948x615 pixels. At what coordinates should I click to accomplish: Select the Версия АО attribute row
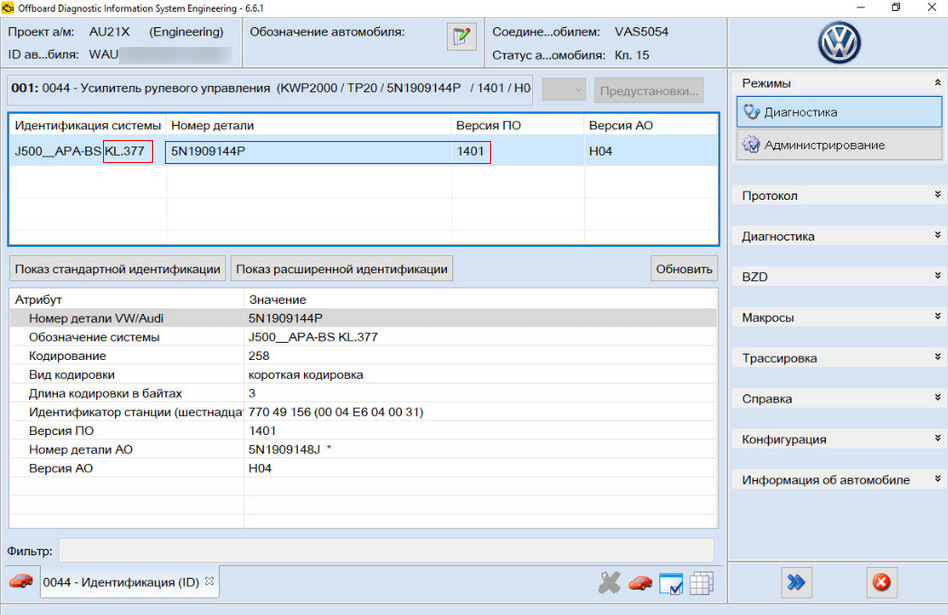(x=363, y=468)
